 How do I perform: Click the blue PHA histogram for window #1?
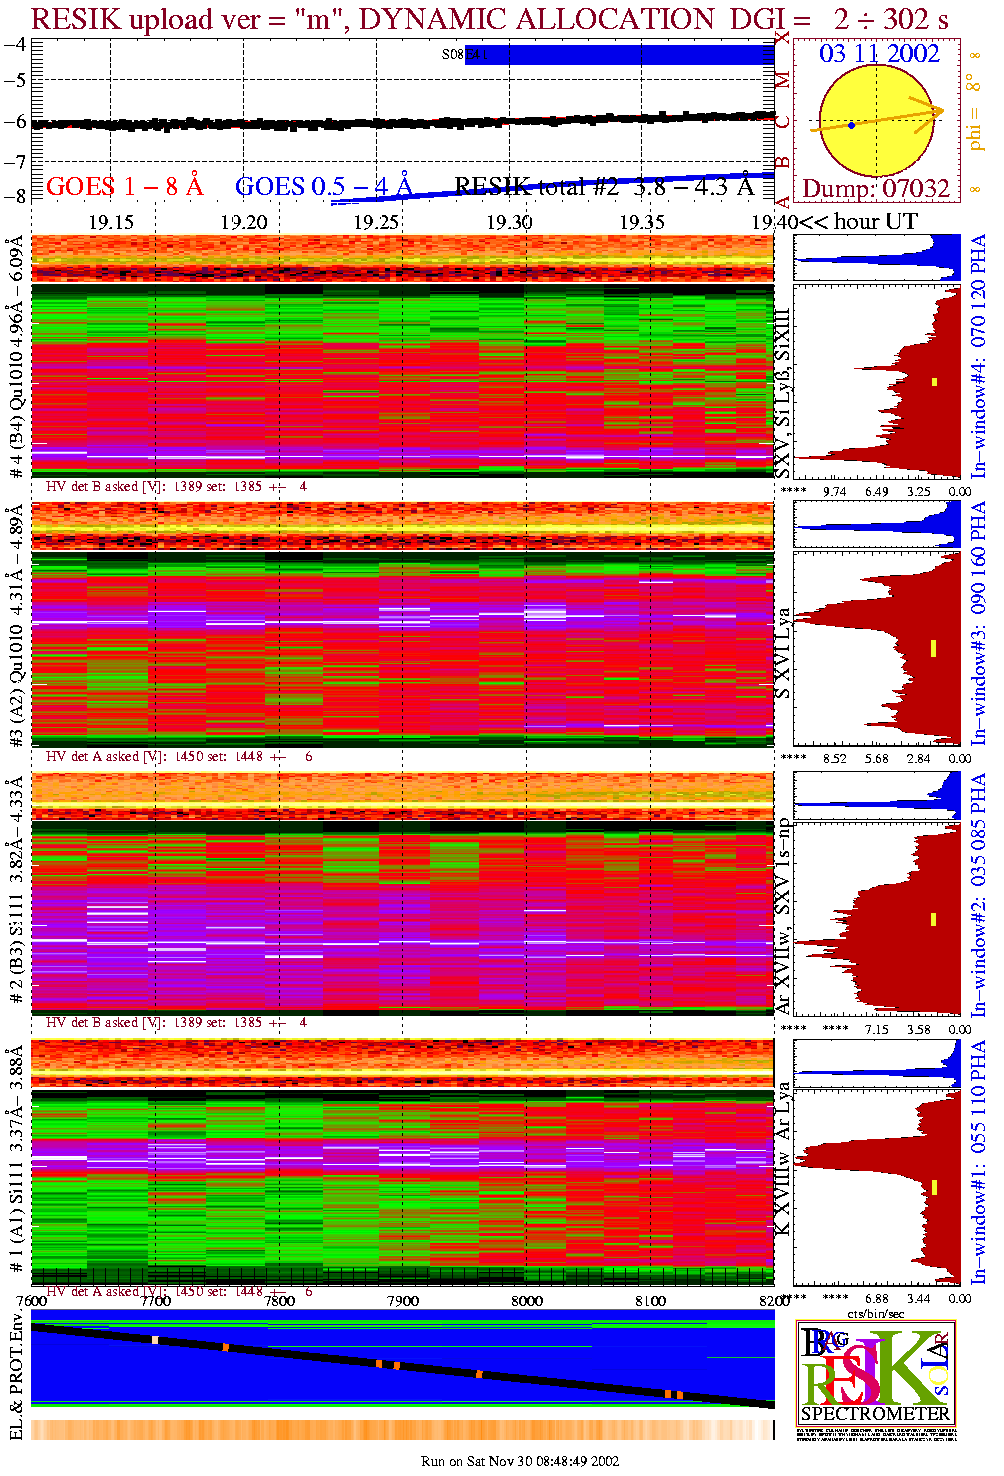(877, 1065)
